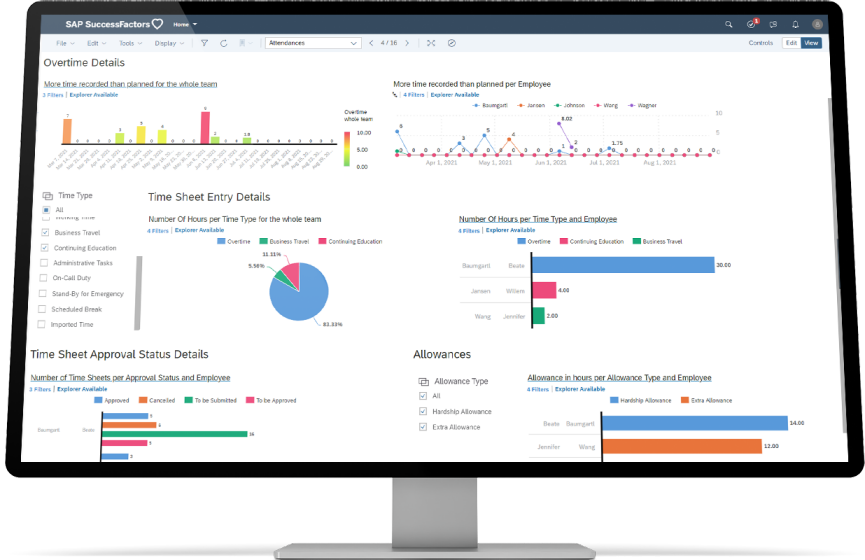Image resolution: width=865 pixels, height=560 pixels.
Task: Uncheck the Business Travel time type
Action: point(44,232)
